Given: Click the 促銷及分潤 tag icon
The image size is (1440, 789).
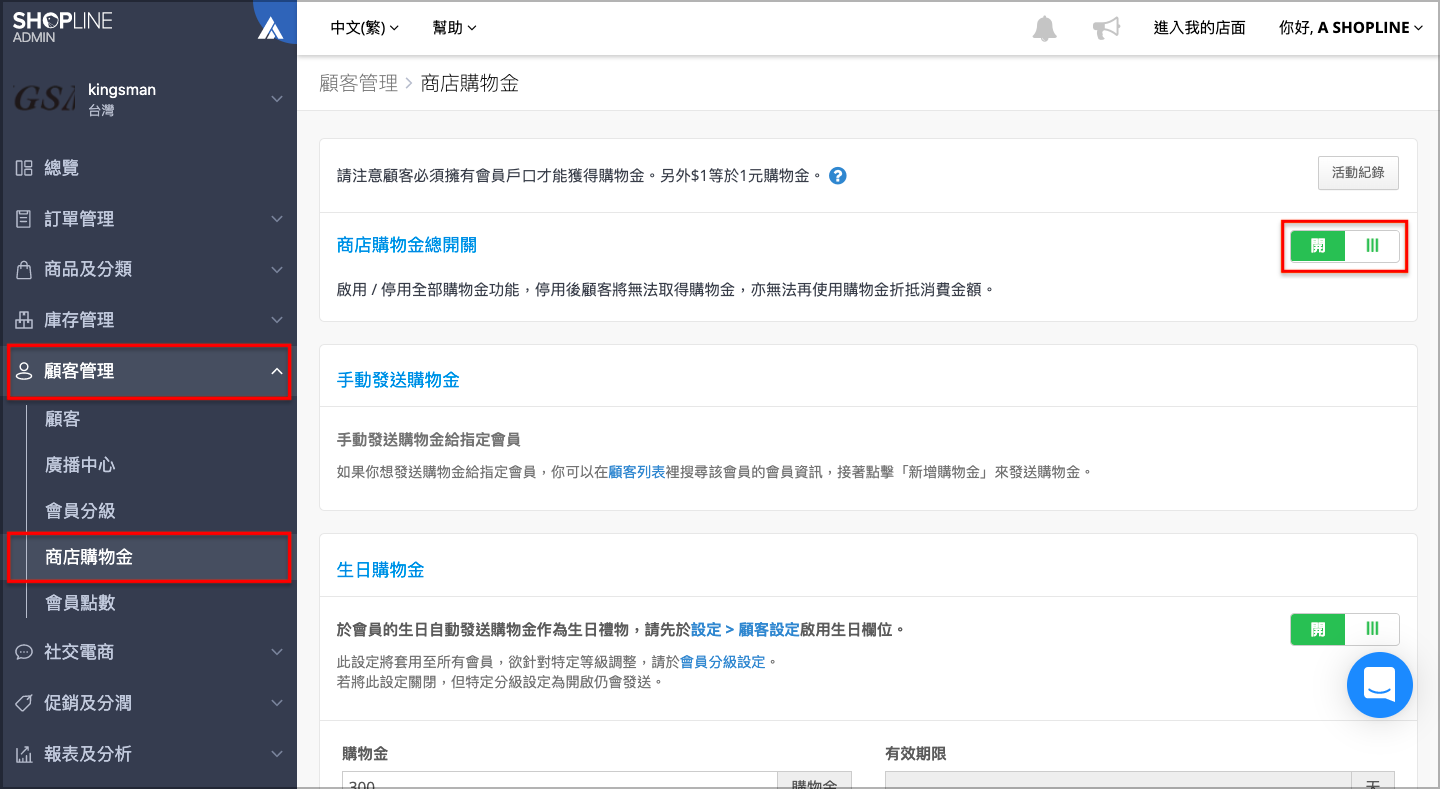Looking at the screenshot, I should 24,703.
